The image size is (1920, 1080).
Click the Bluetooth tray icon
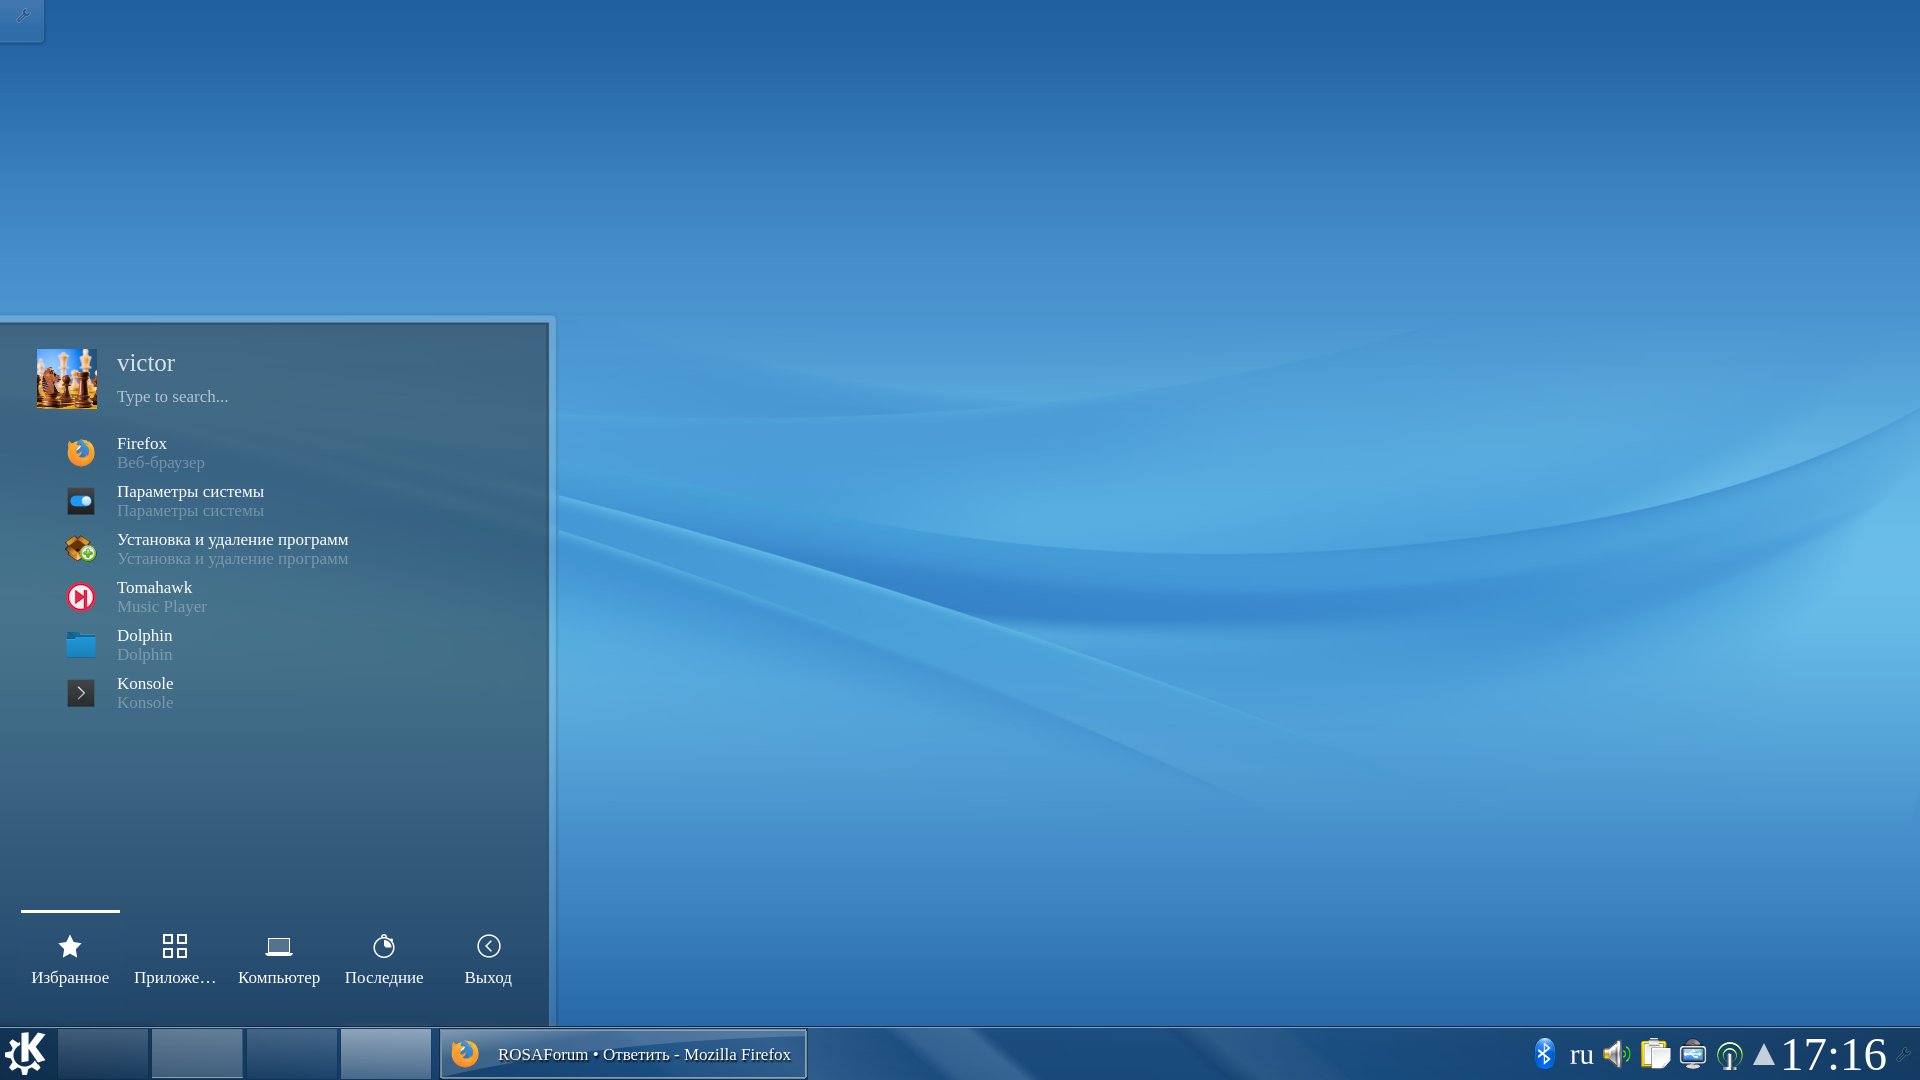click(x=1544, y=1054)
